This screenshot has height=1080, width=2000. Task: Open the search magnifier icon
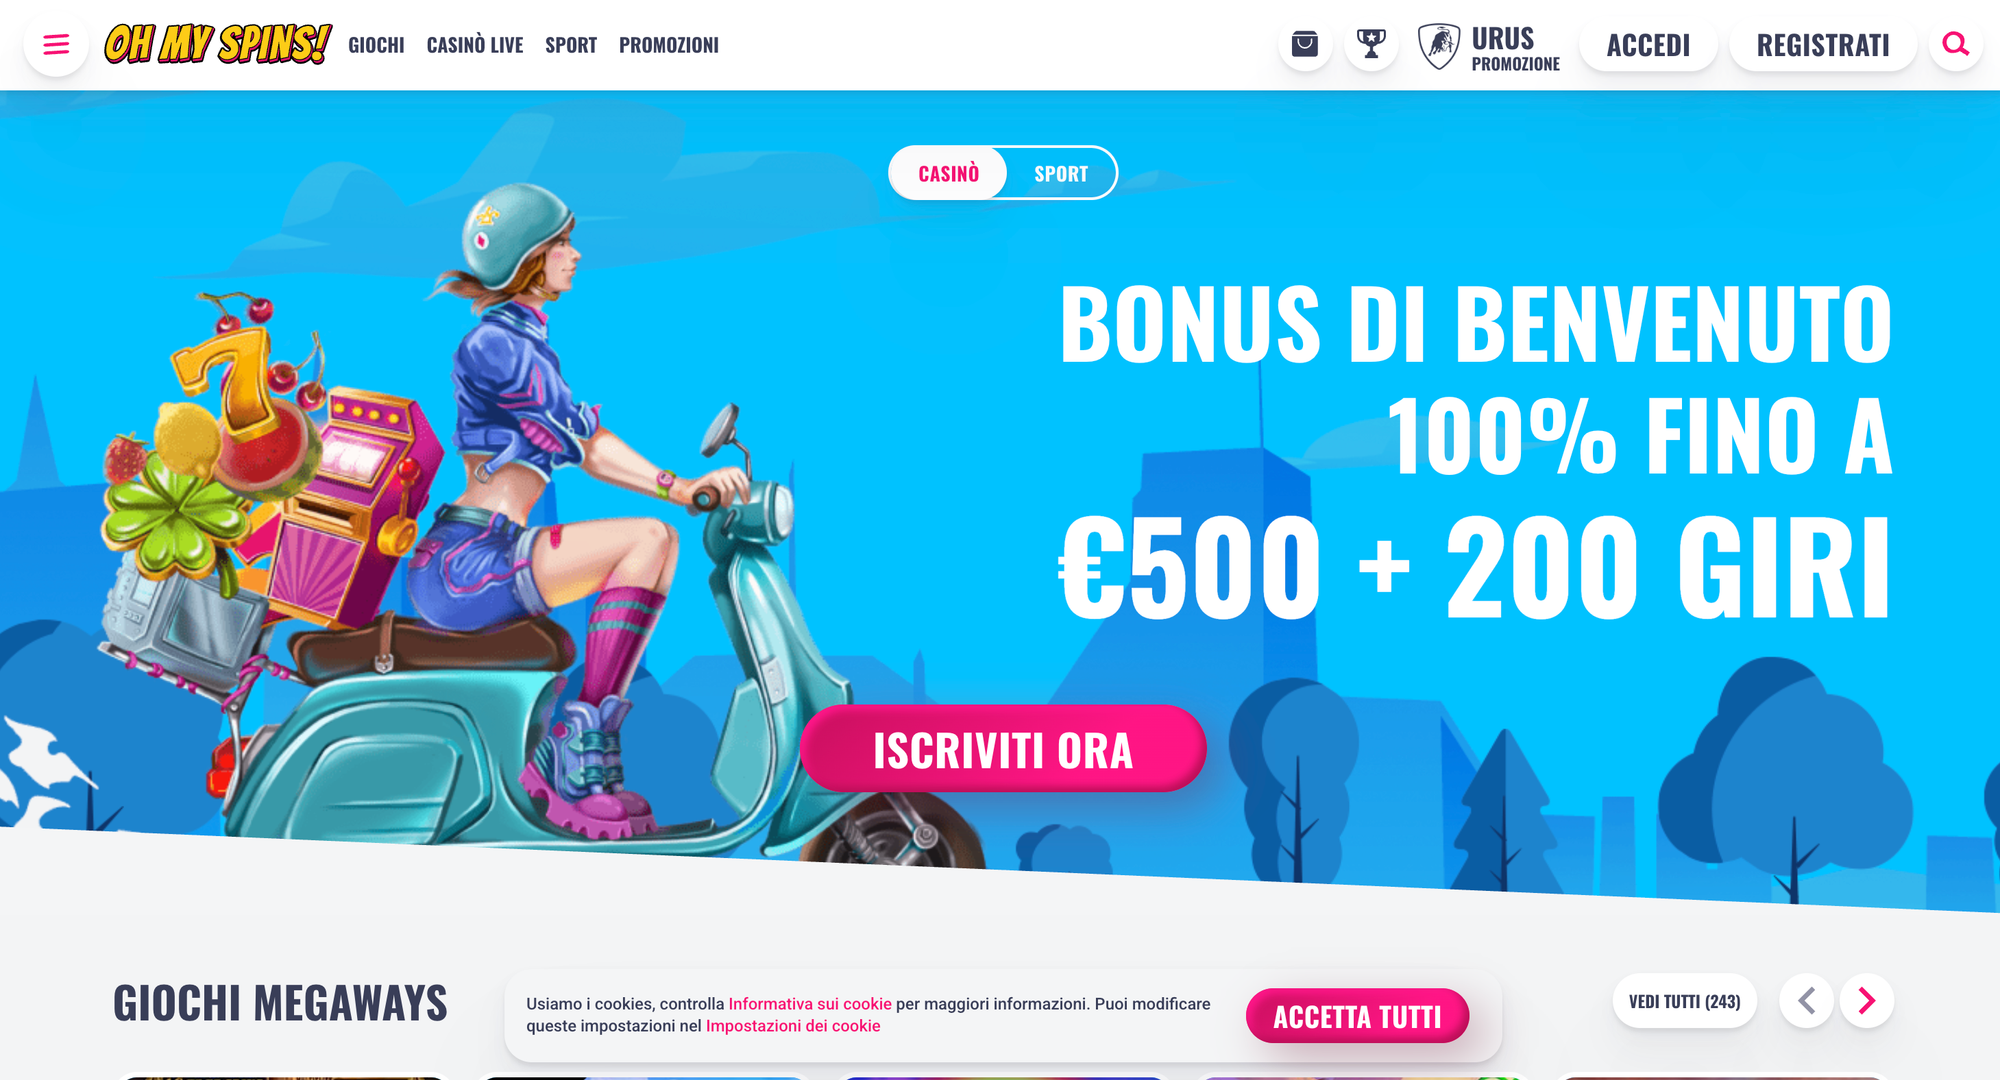(x=1956, y=44)
